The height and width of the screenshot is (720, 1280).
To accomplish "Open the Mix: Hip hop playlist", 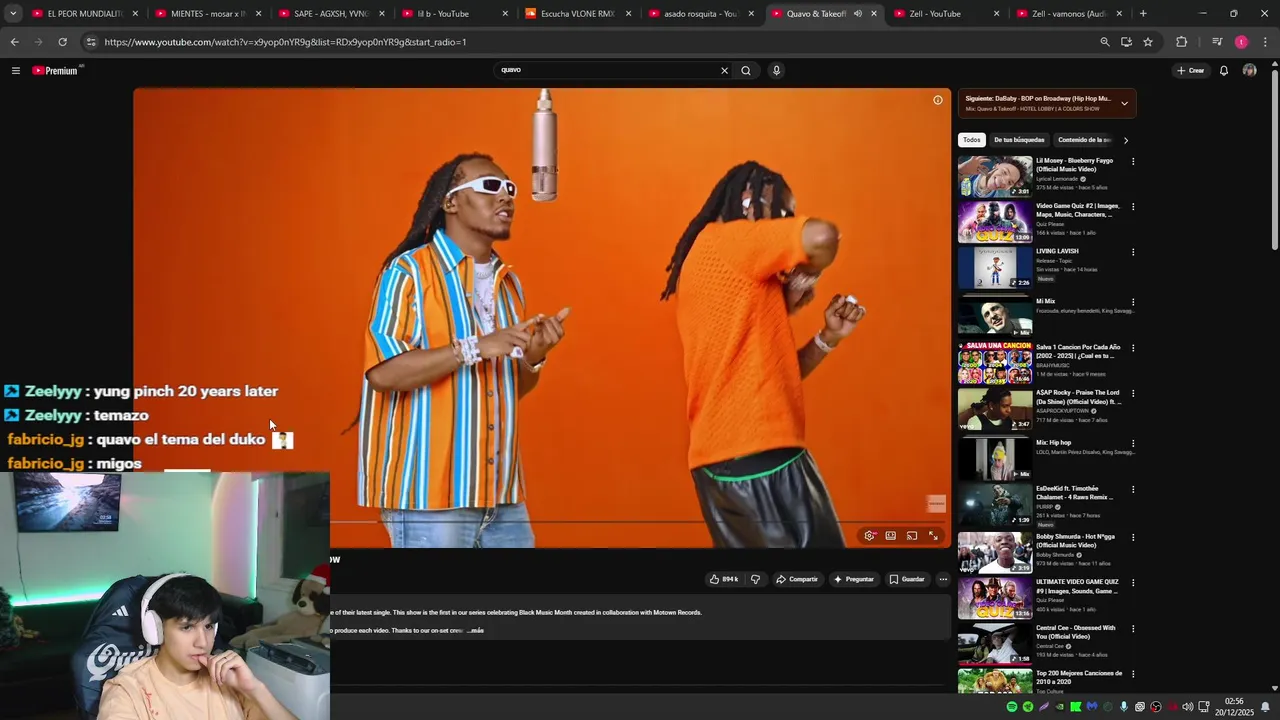I will point(1053,443).
